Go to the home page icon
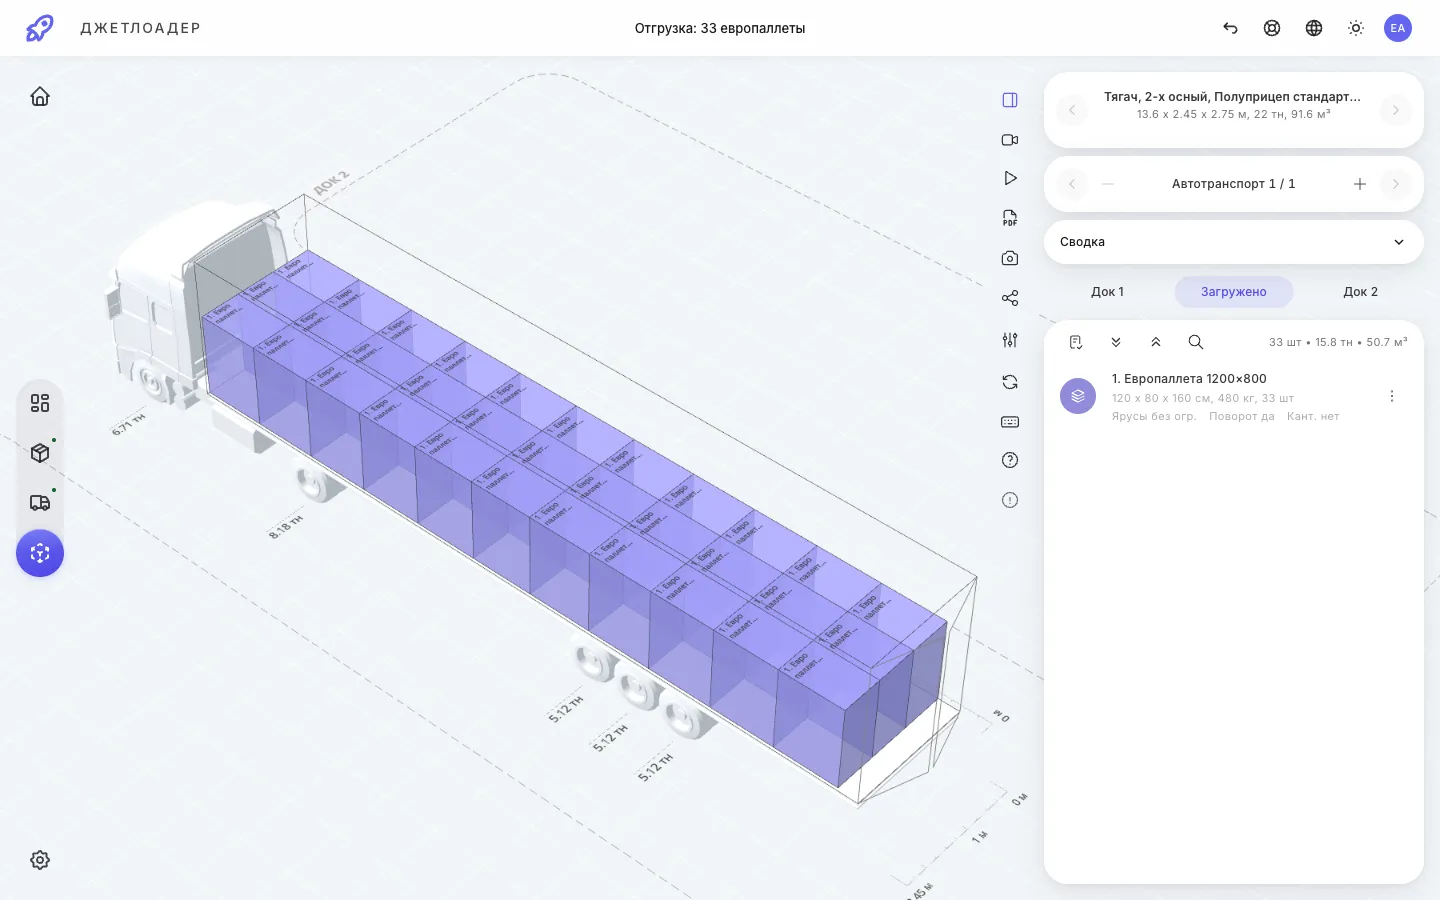This screenshot has height=900, width=1440. (x=40, y=96)
